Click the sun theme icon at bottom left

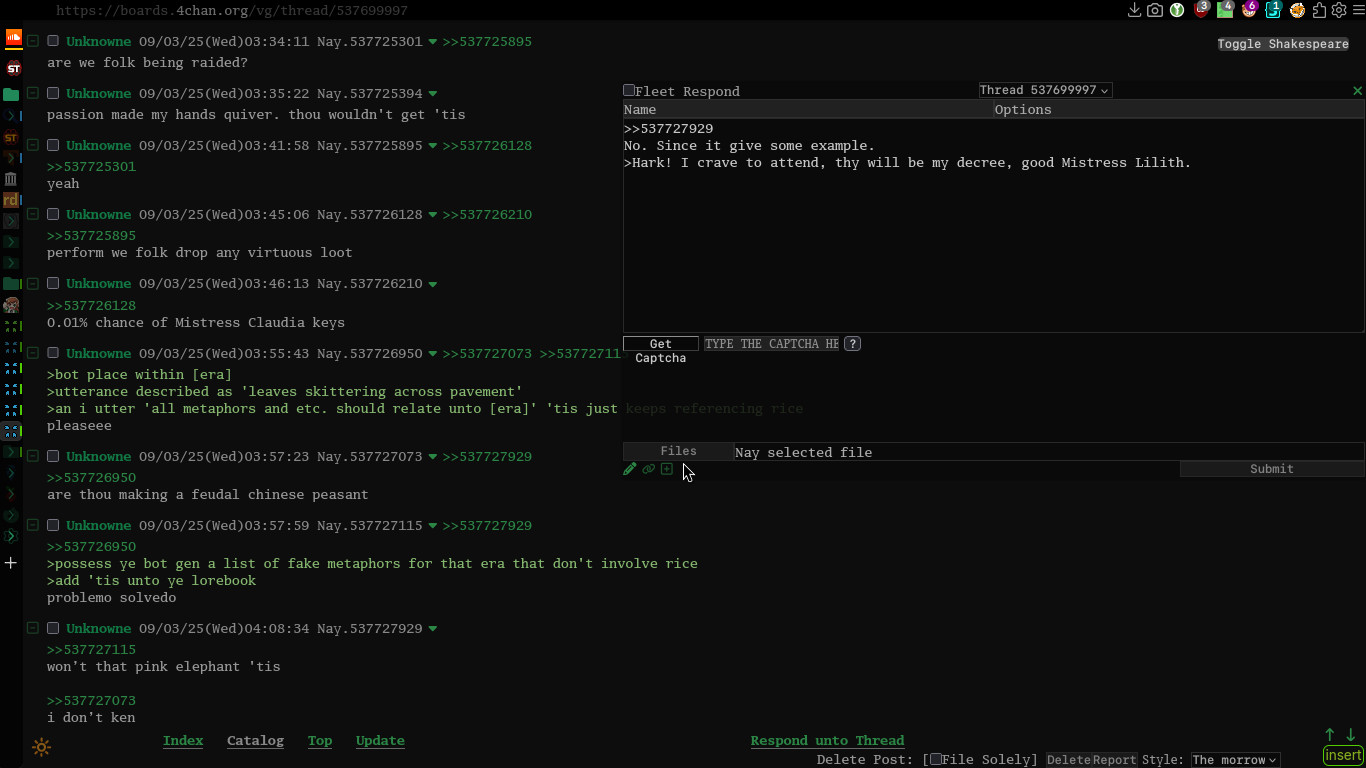42,747
